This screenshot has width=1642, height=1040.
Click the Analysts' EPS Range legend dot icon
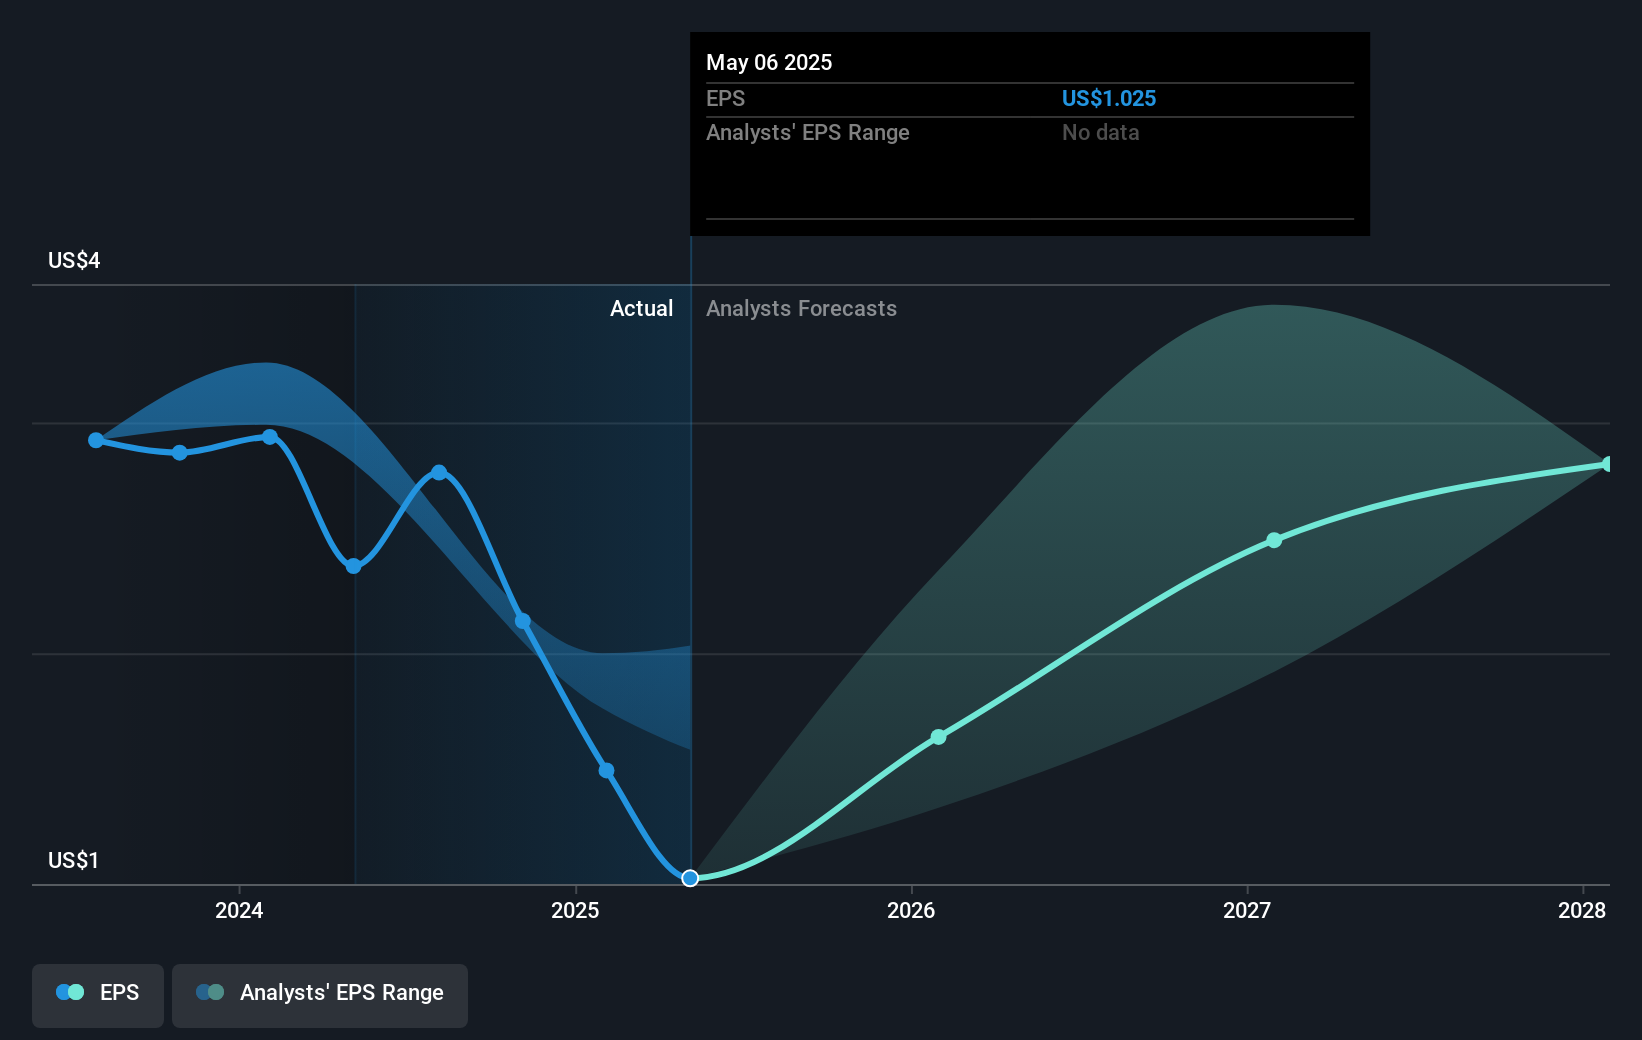pos(211,991)
